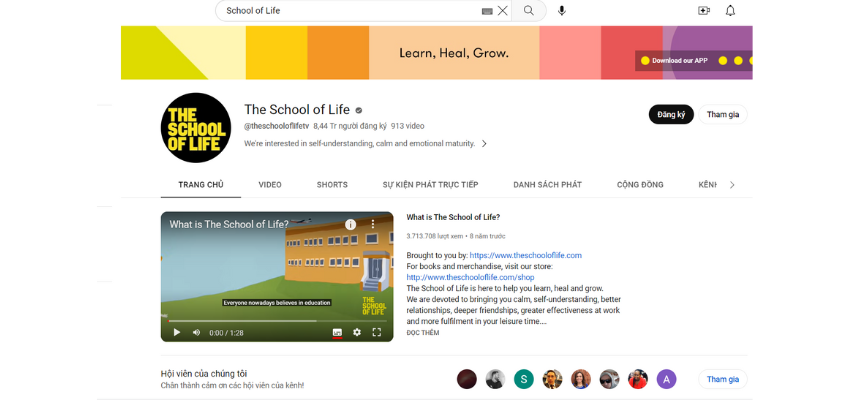This screenshot has height=400, width=850.
Task: Click the @theschooloflifetv handle text
Action: pos(276,126)
